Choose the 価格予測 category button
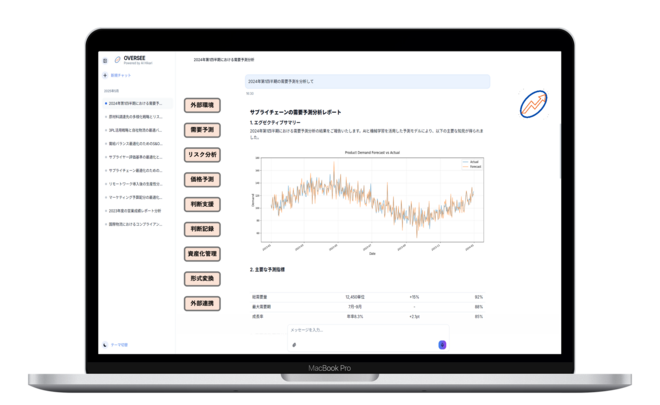Viewport: 660px width, 405px height. coord(202,179)
